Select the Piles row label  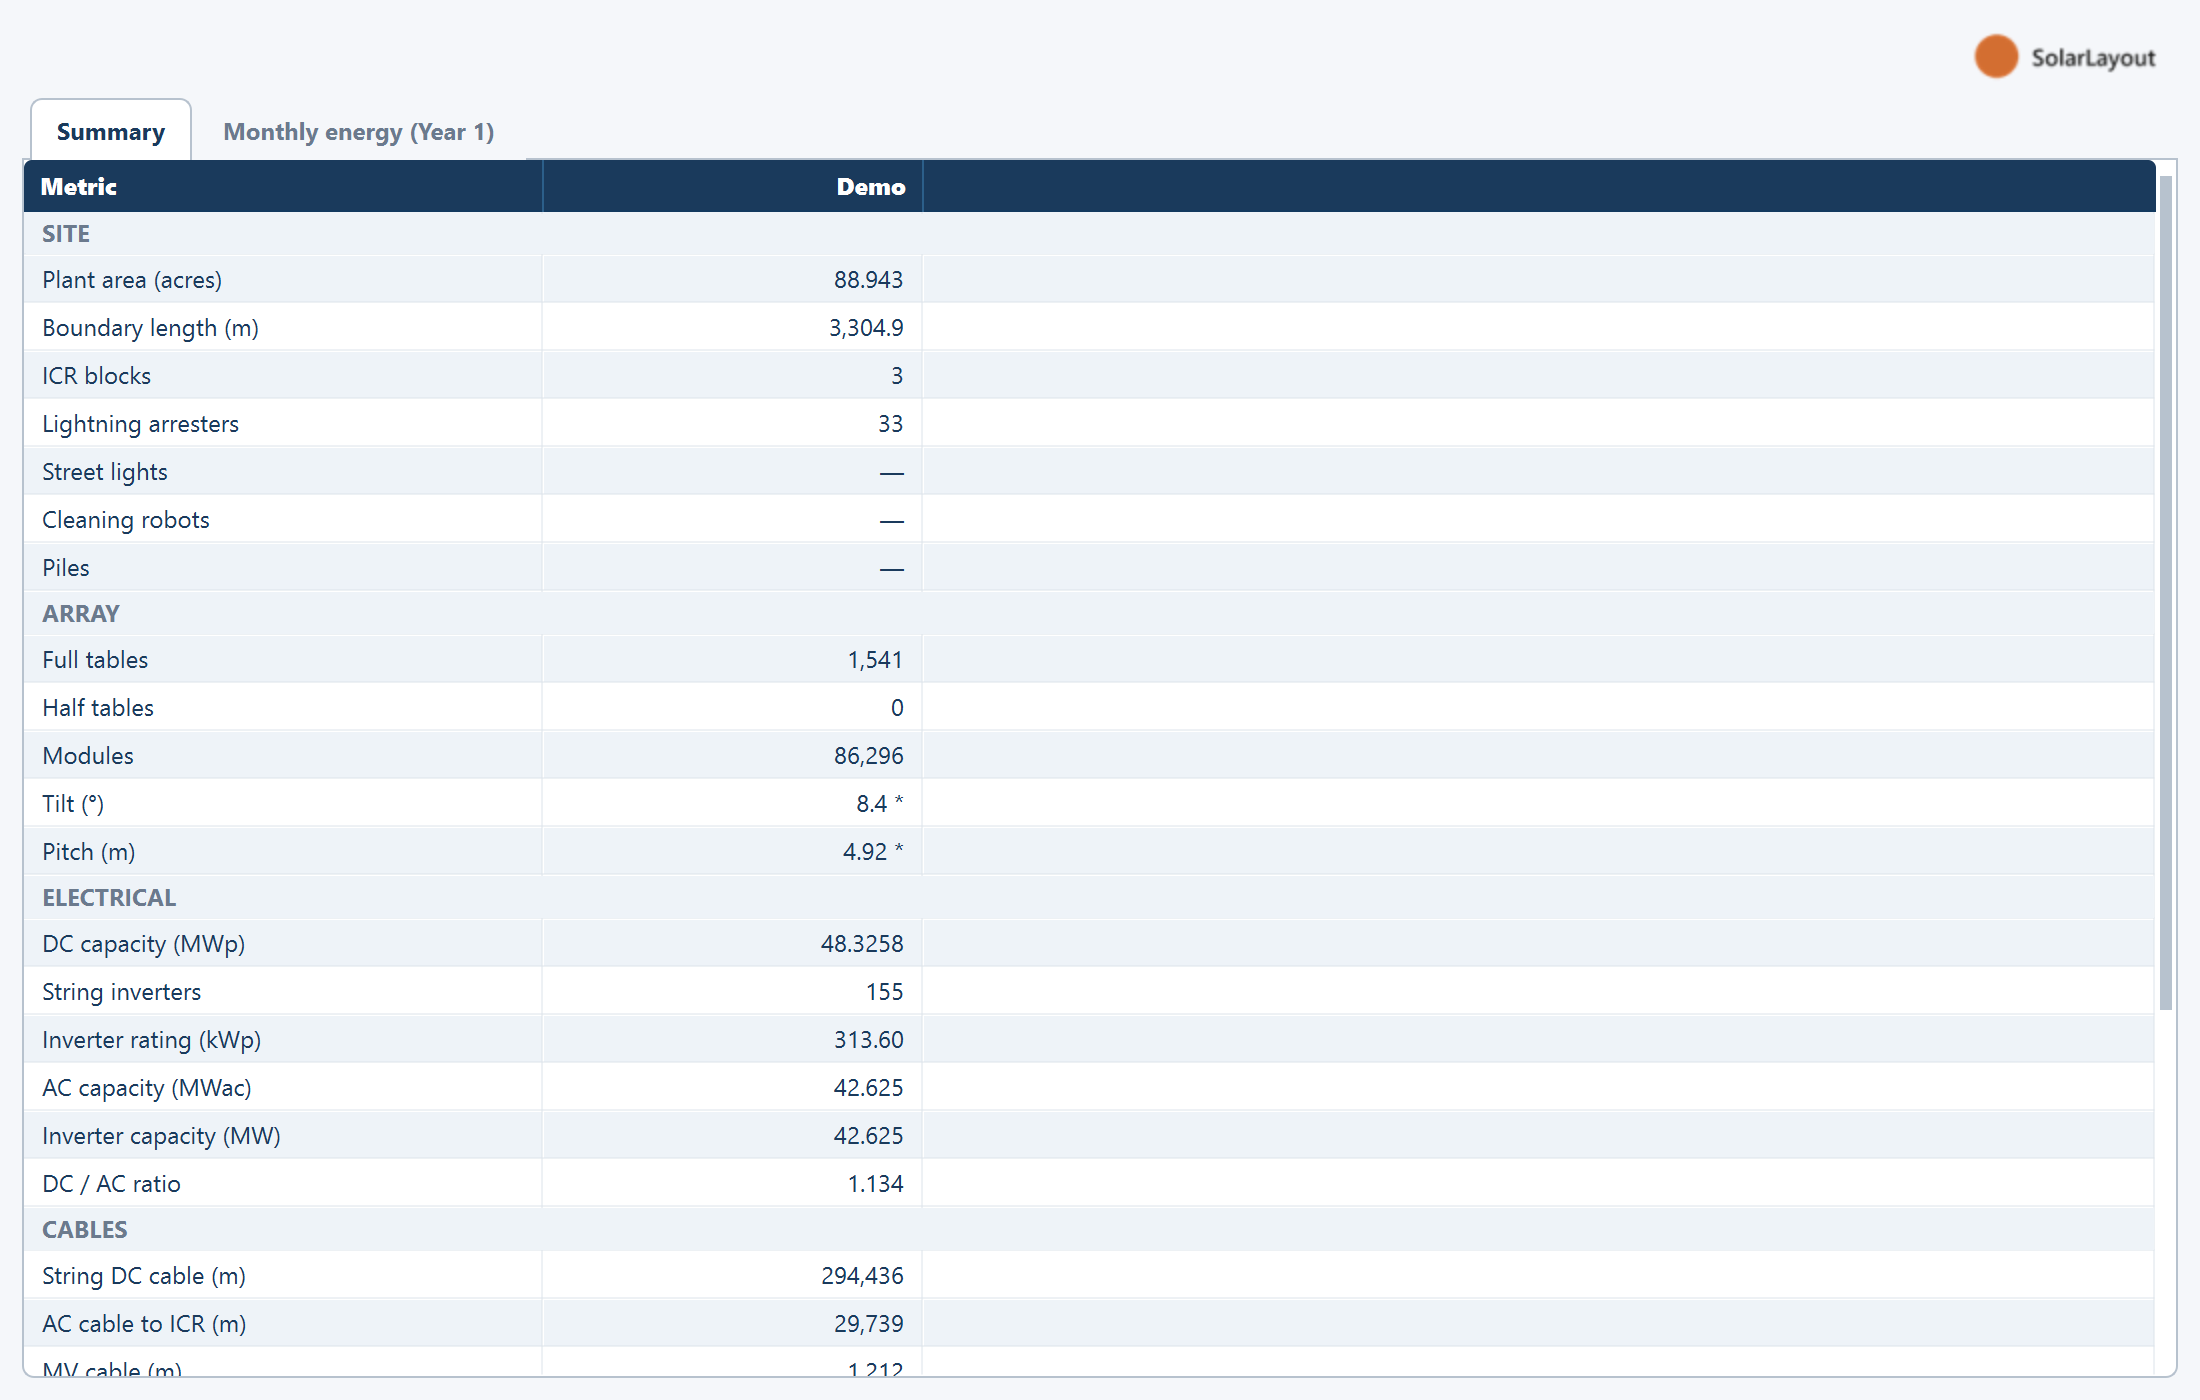coord(66,568)
